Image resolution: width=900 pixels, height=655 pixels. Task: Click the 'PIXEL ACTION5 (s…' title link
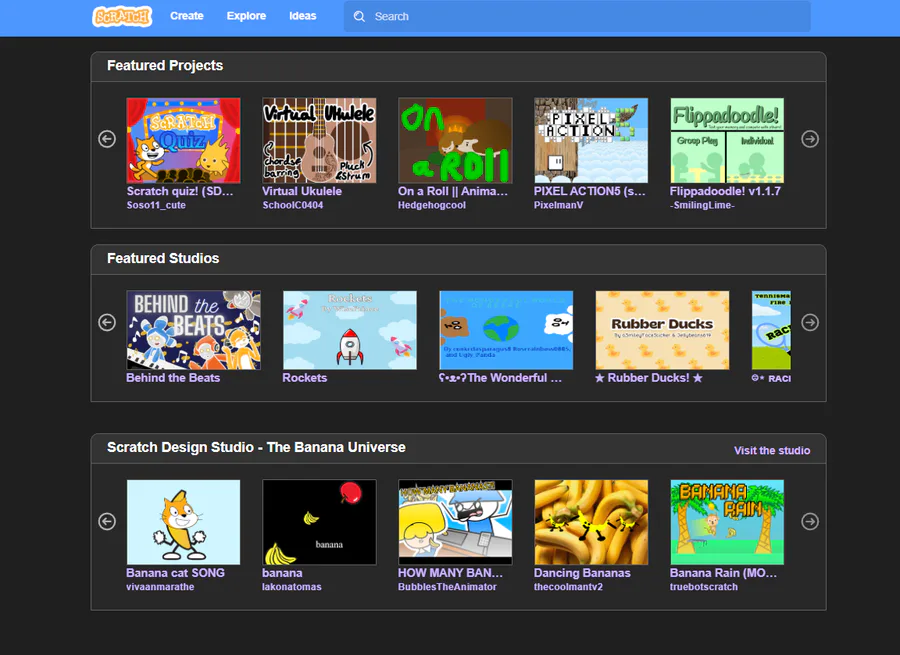click(x=589, y=191)
